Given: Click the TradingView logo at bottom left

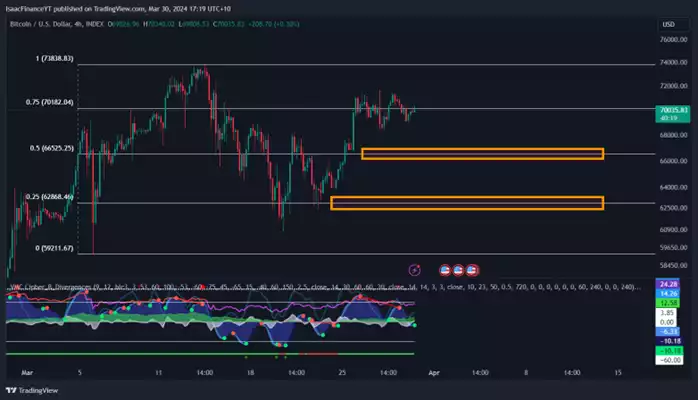Looking at the screenshot, I should pyautogui.click(x=32, y=390).
